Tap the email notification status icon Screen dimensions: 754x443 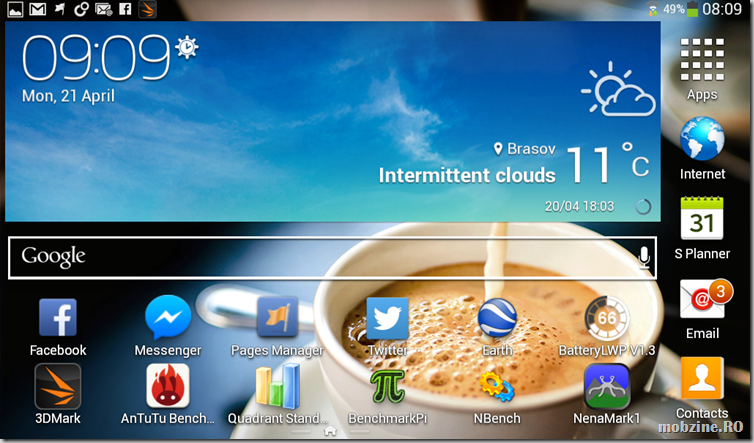point(103,9)
